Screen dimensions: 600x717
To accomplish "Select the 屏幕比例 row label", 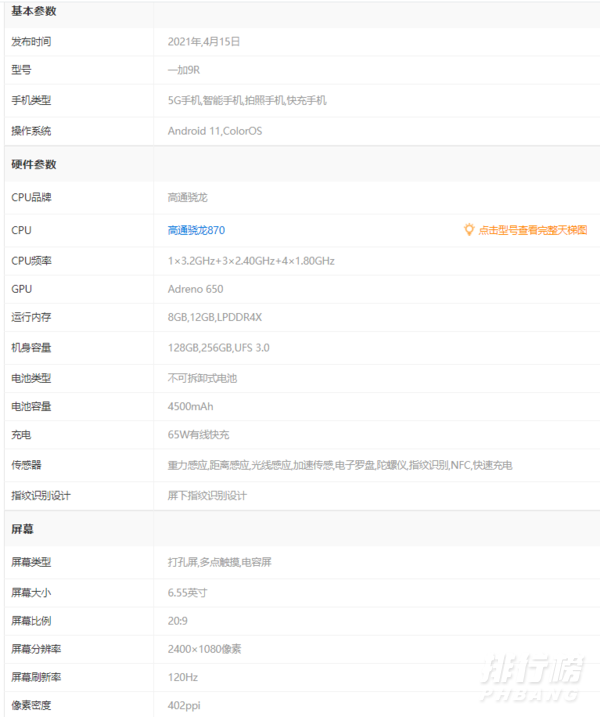I will tap(31, 621).
